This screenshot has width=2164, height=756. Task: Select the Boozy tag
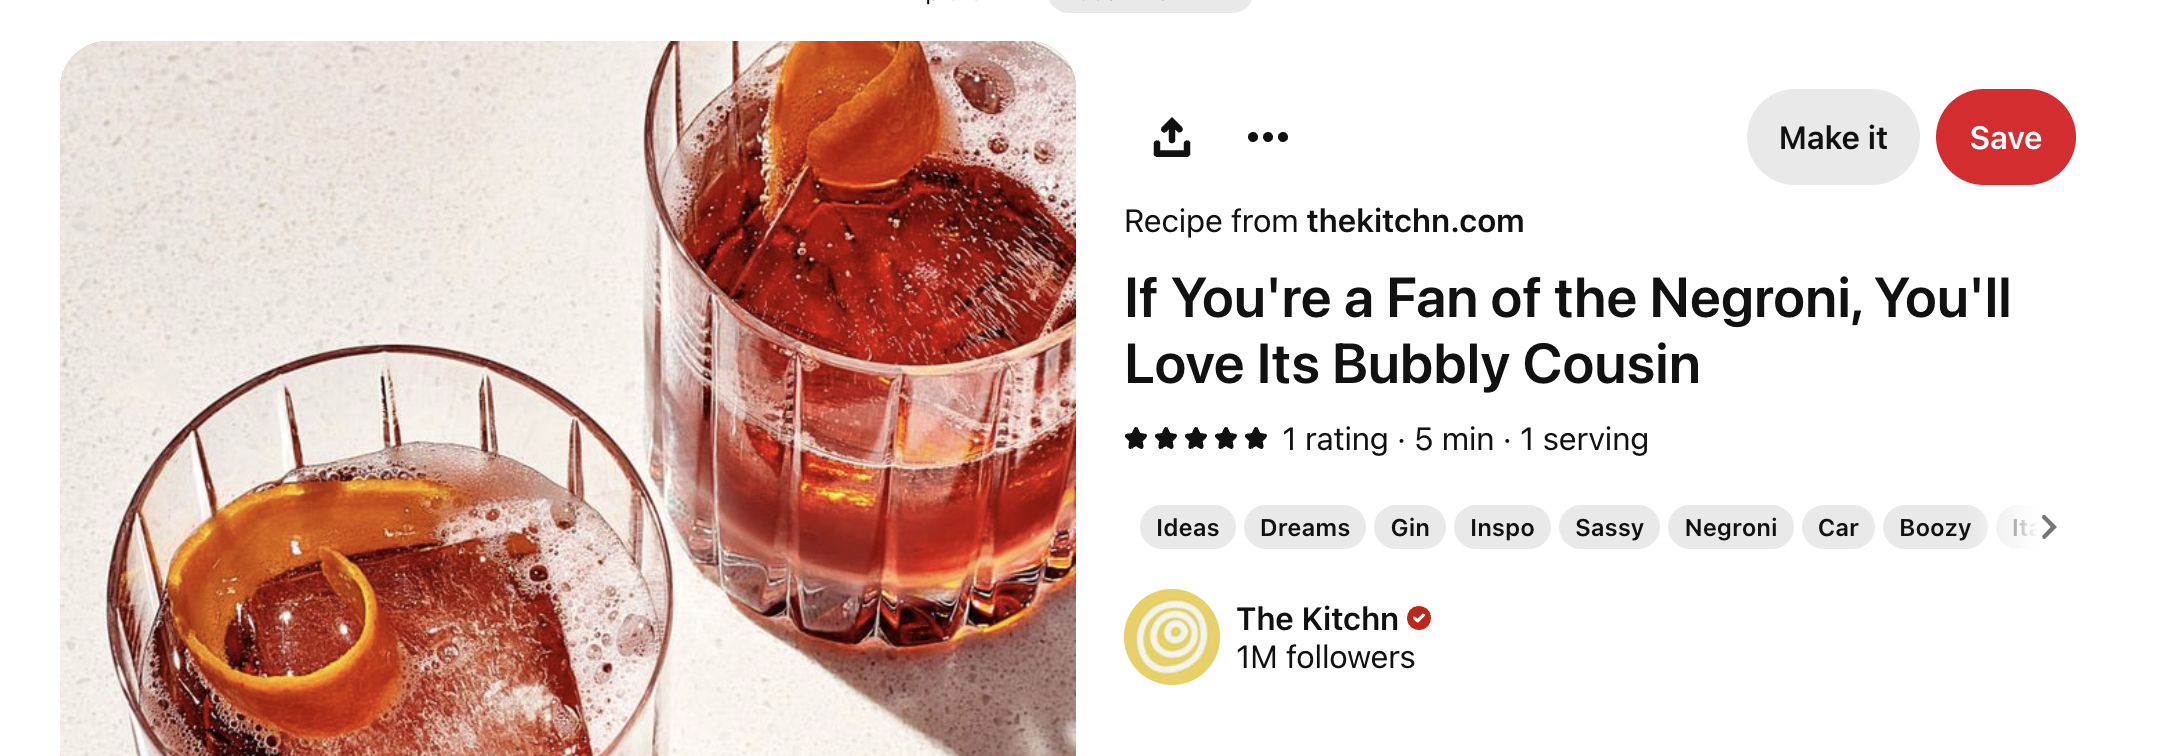click(x=1934, y=527)
